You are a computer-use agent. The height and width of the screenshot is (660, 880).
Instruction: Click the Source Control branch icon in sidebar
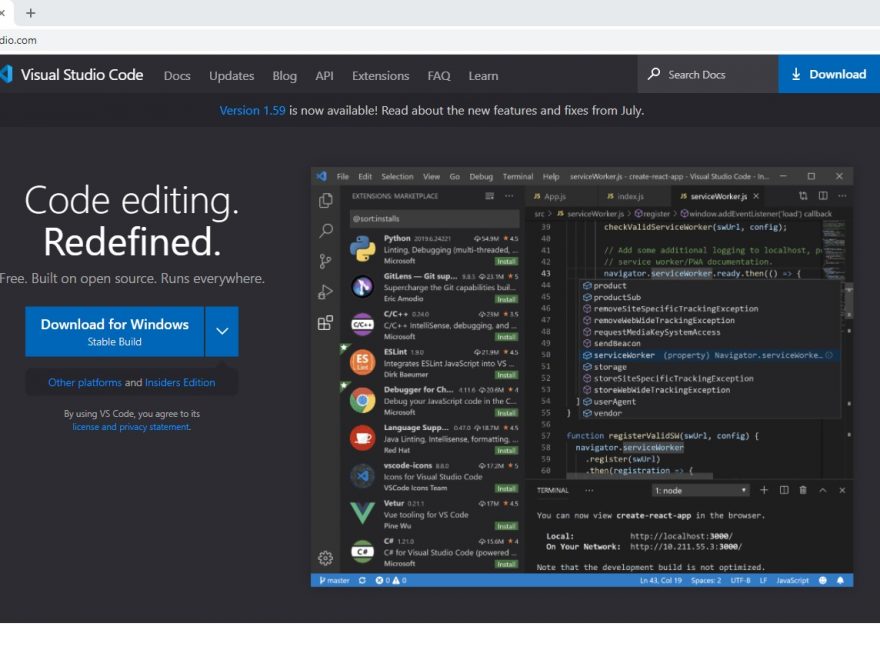tap(325, 261)
